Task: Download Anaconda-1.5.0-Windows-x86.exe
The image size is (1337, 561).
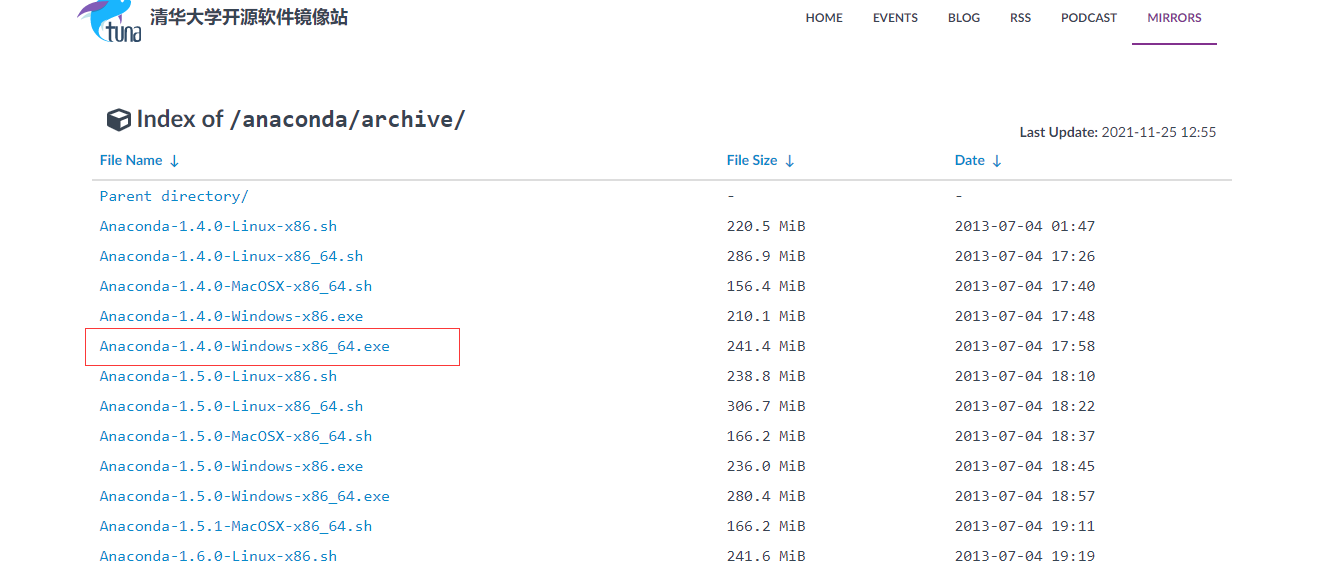Action: click(x=231, y=466)
